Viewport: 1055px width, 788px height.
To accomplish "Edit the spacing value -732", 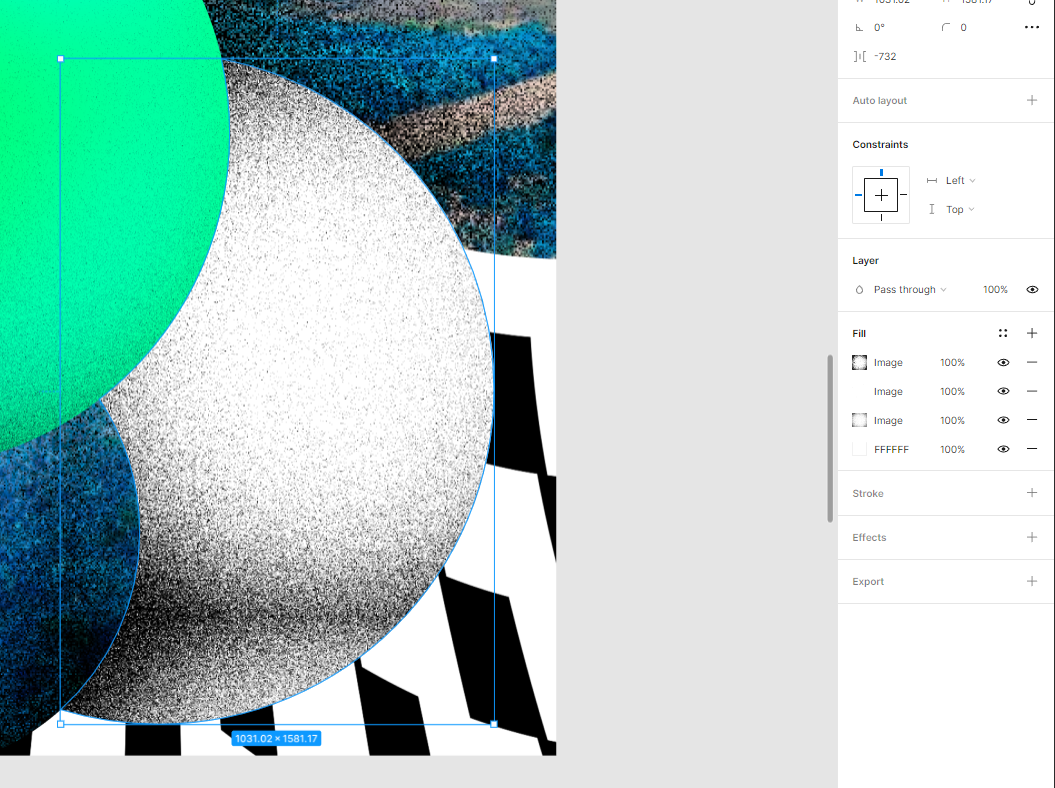I will pos(885,57).
